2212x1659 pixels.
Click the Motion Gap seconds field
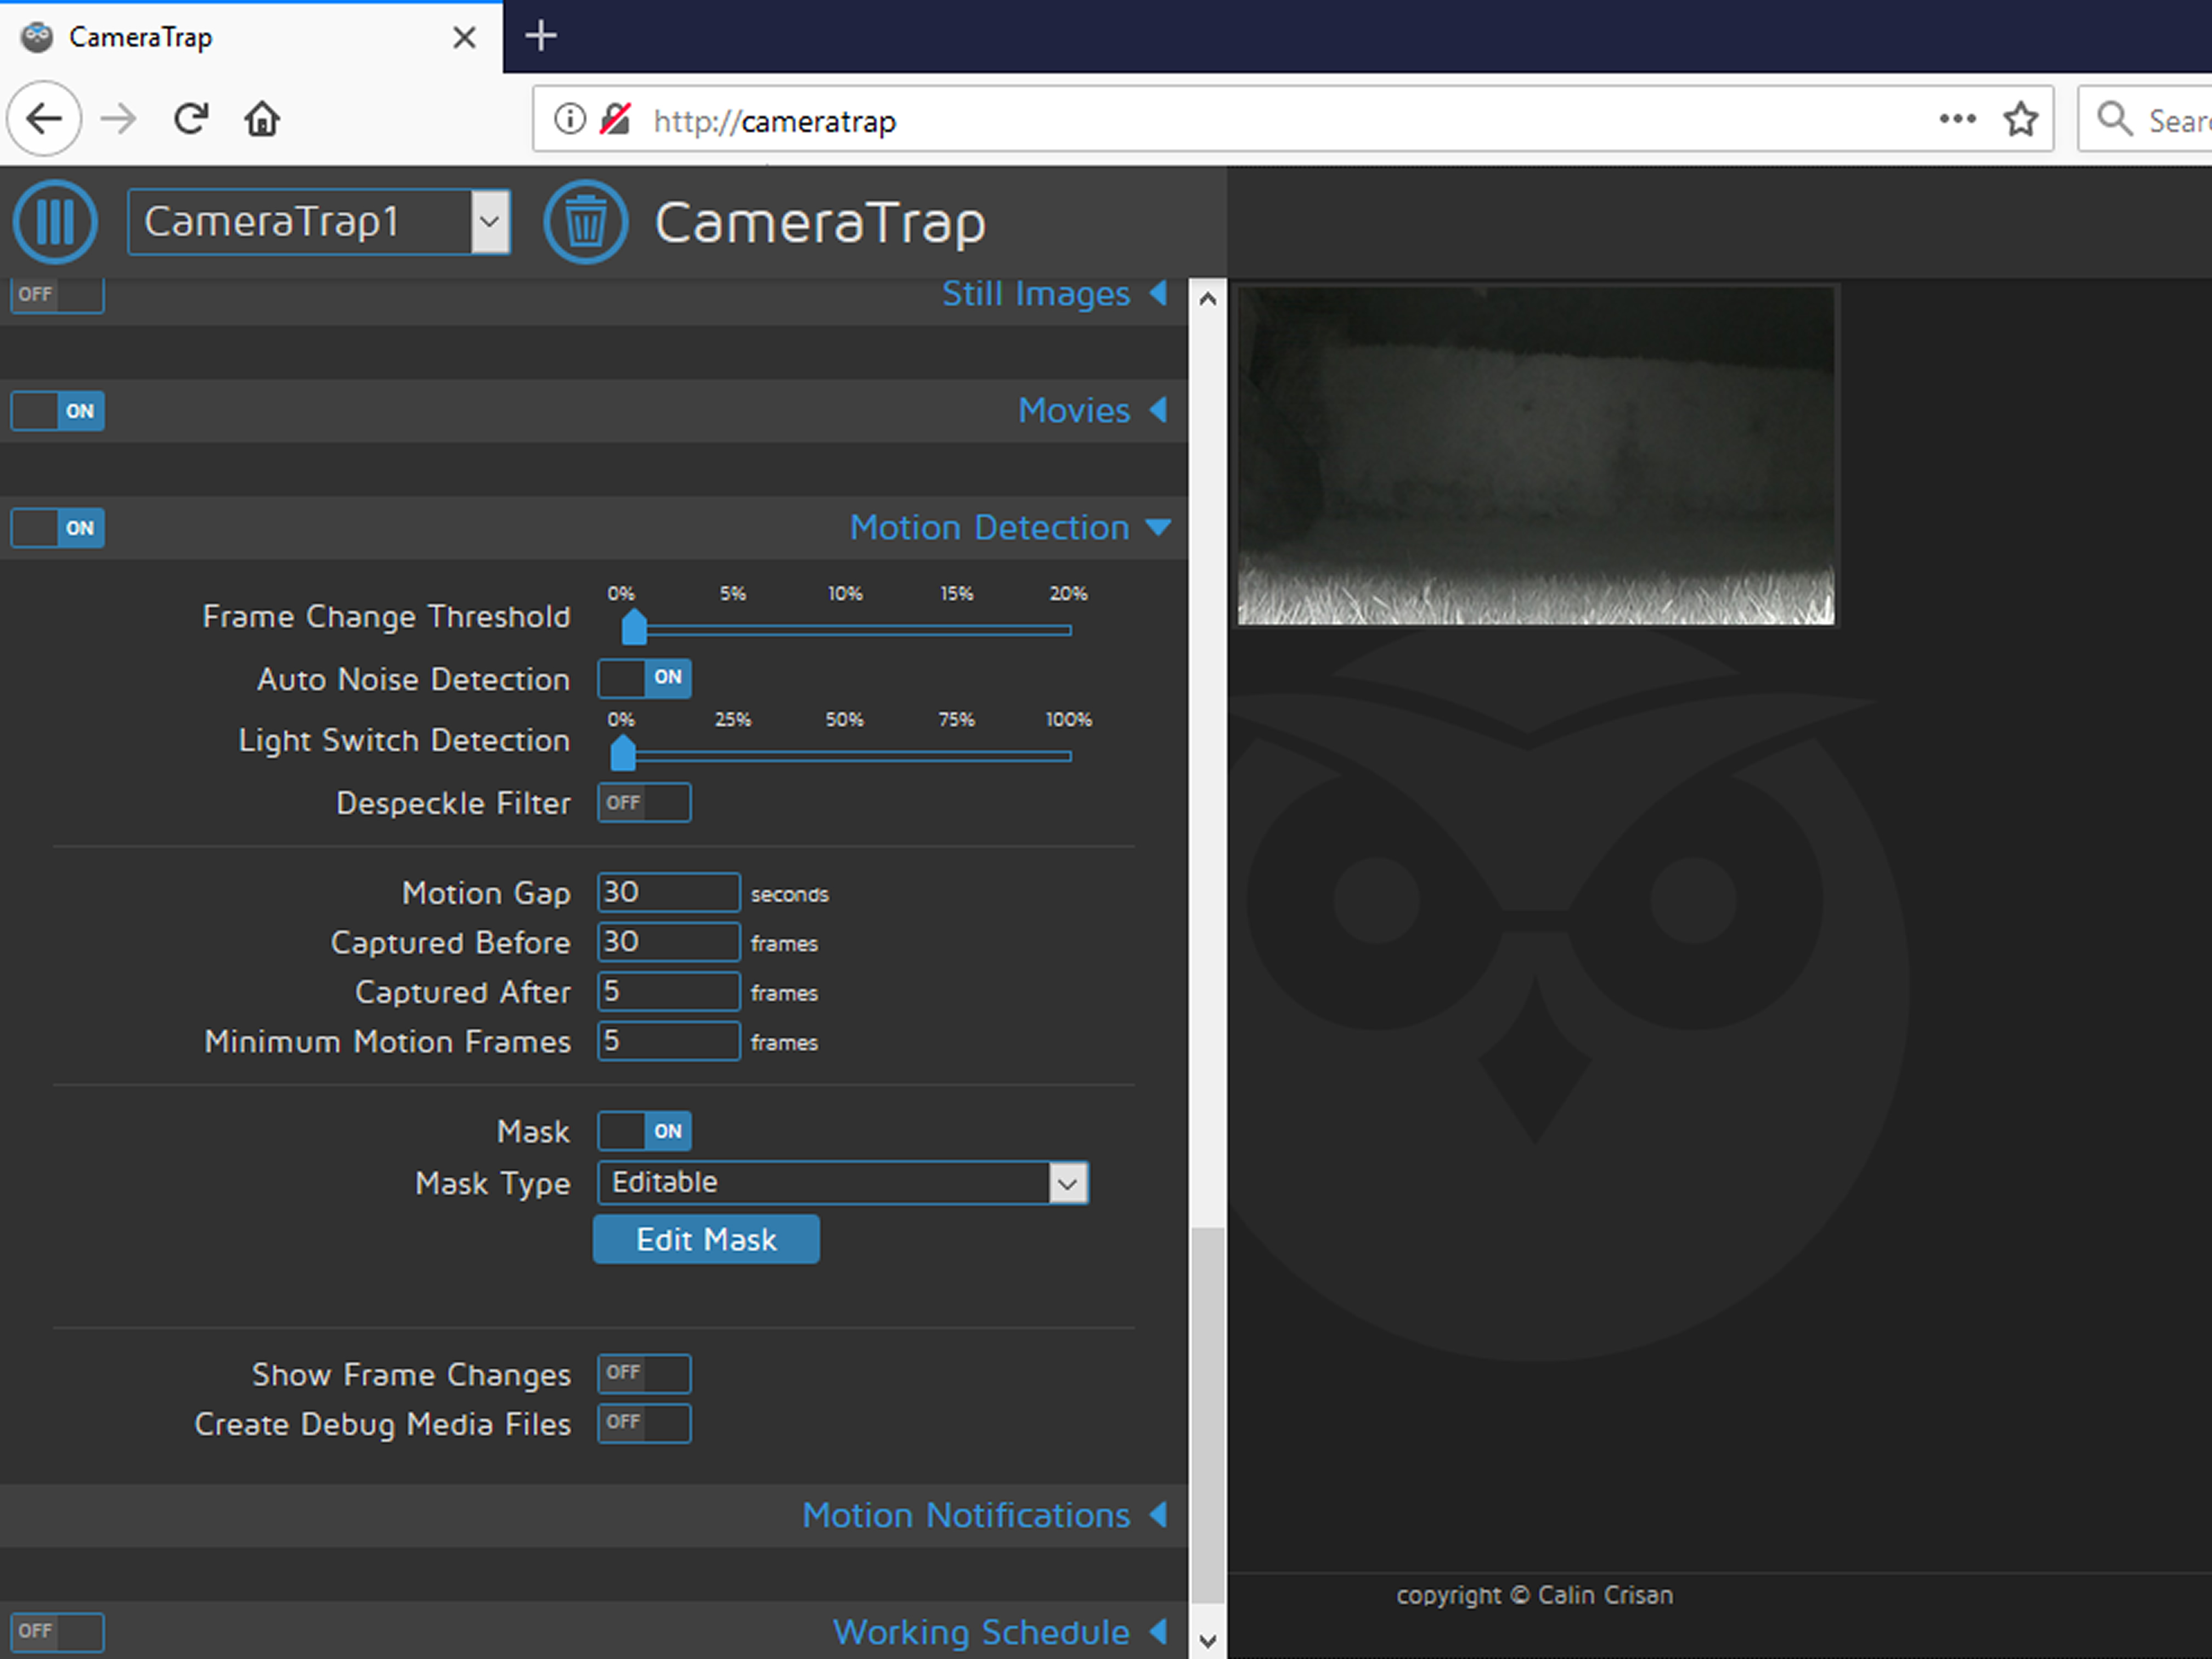[668, 892]
